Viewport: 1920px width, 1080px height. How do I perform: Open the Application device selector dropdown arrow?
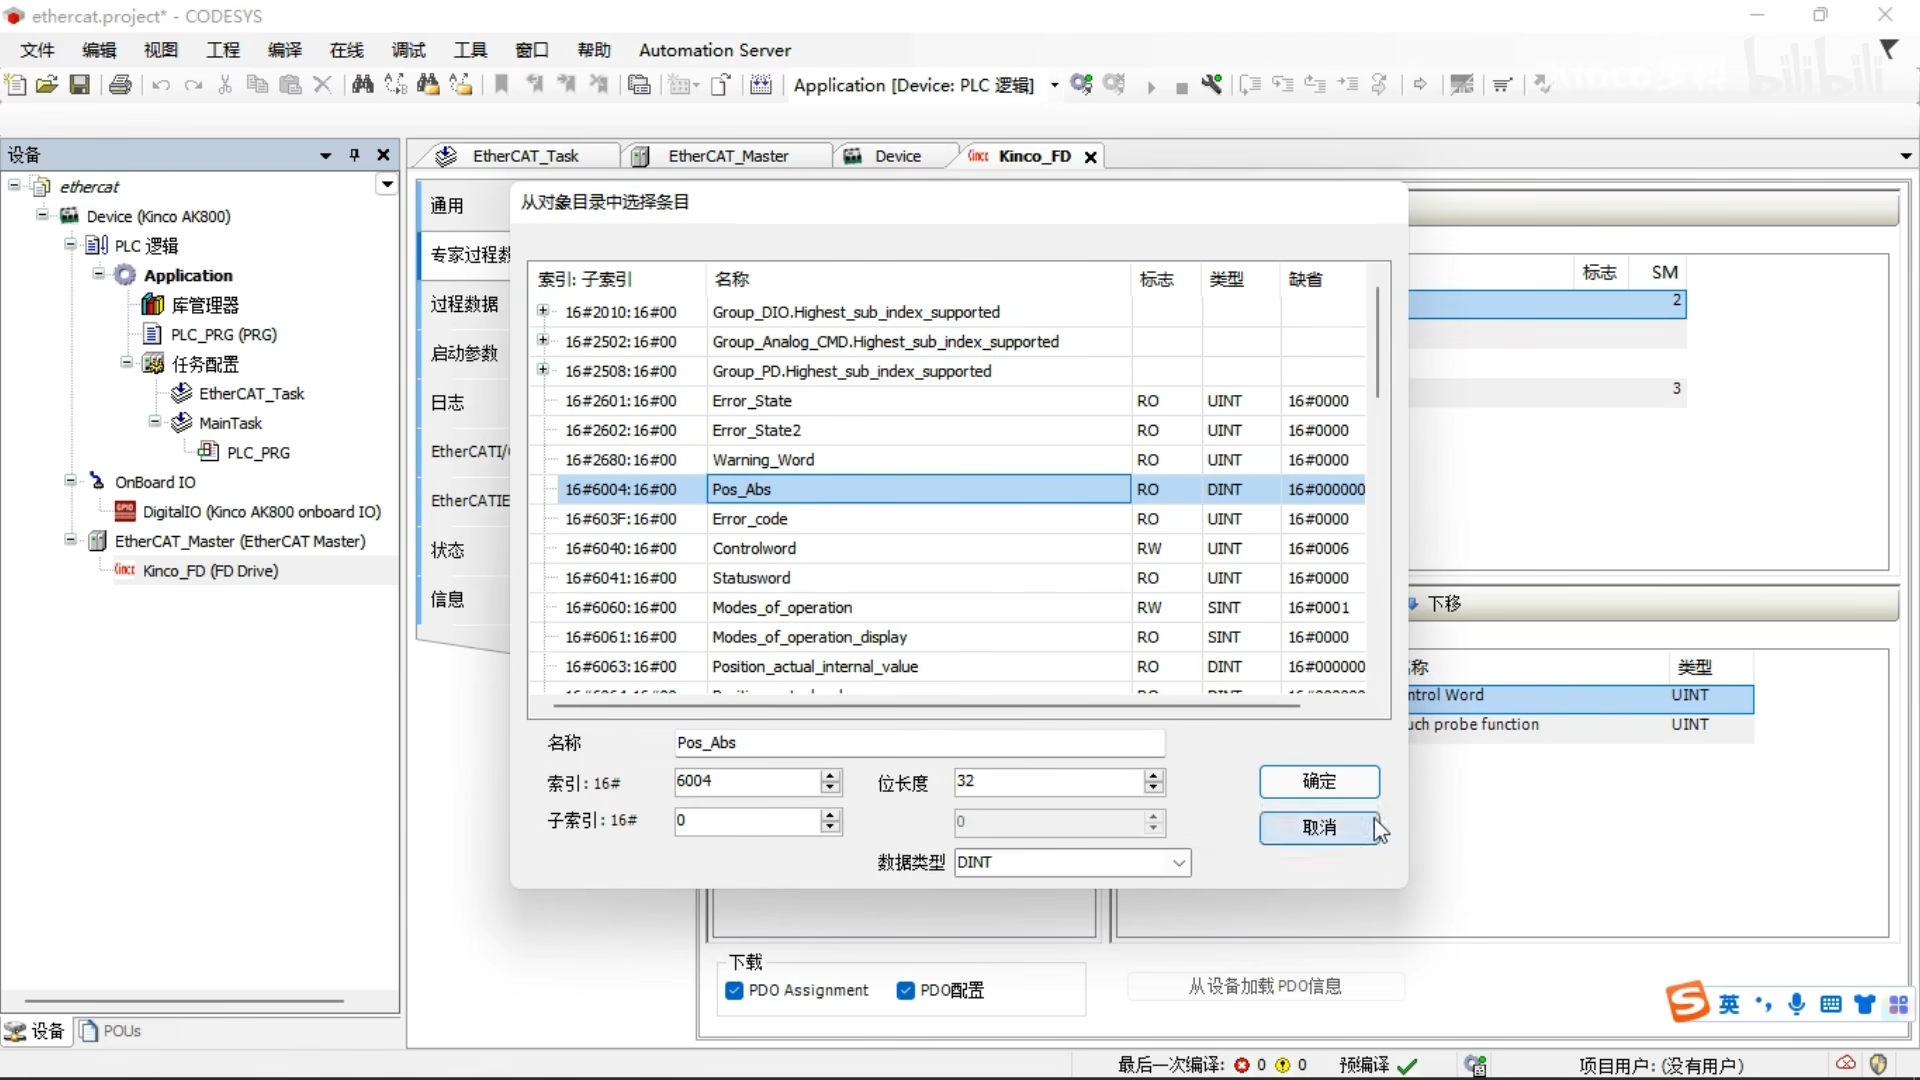tap(1054, 85)
